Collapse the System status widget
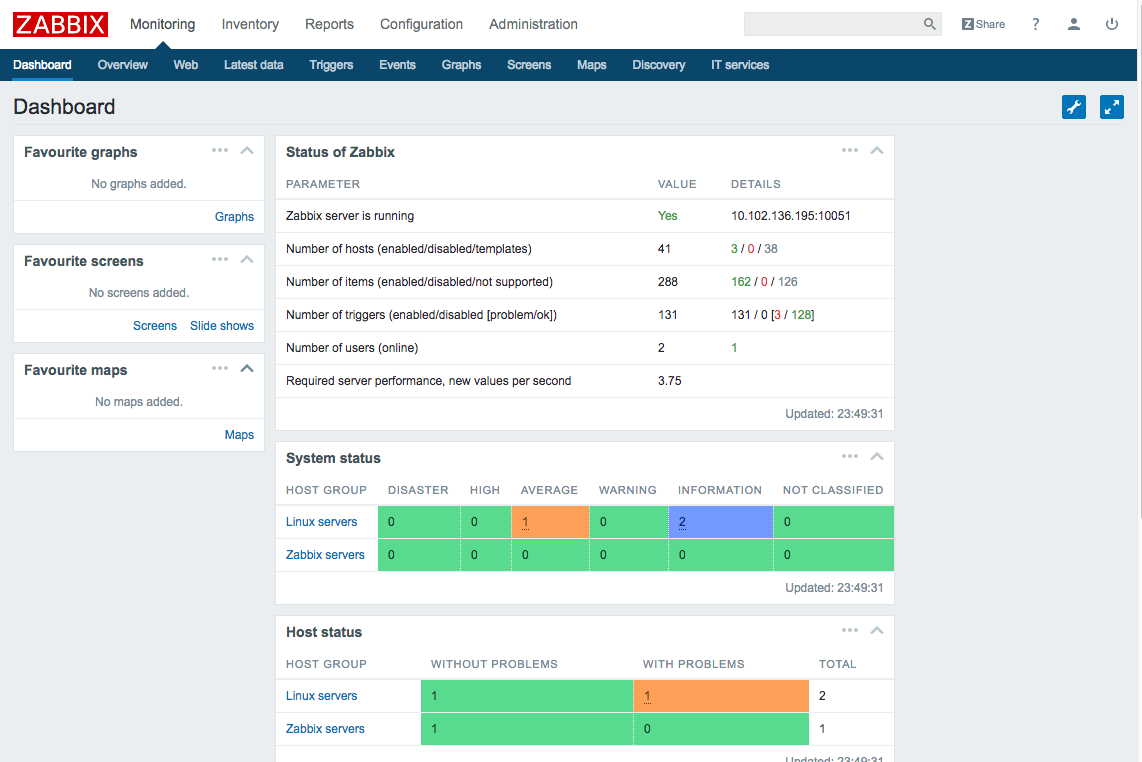Screen dimensions: 1142x762 click(877, 456)
